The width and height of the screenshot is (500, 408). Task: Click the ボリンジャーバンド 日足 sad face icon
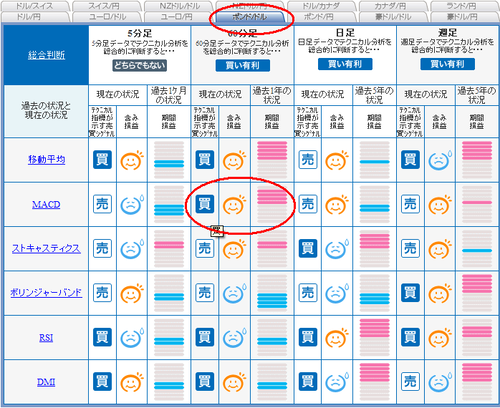(x=337, y=293)
